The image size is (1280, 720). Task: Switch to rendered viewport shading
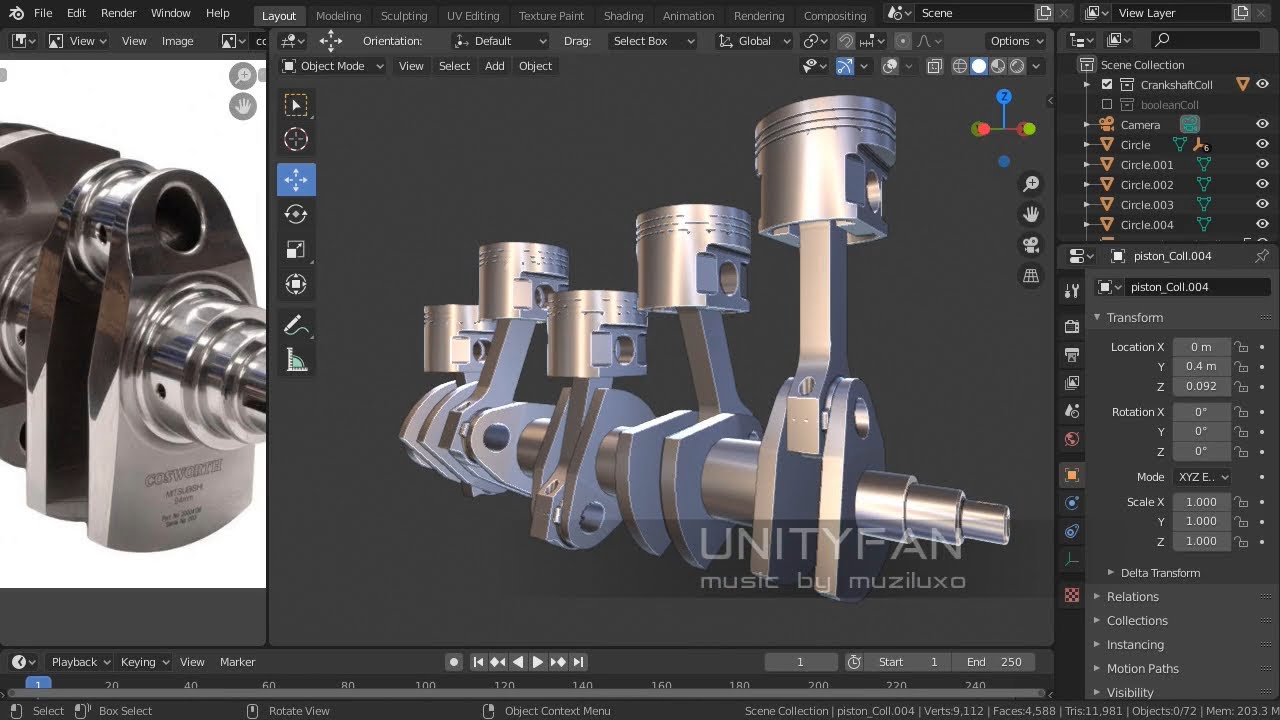click(1017, 66)
